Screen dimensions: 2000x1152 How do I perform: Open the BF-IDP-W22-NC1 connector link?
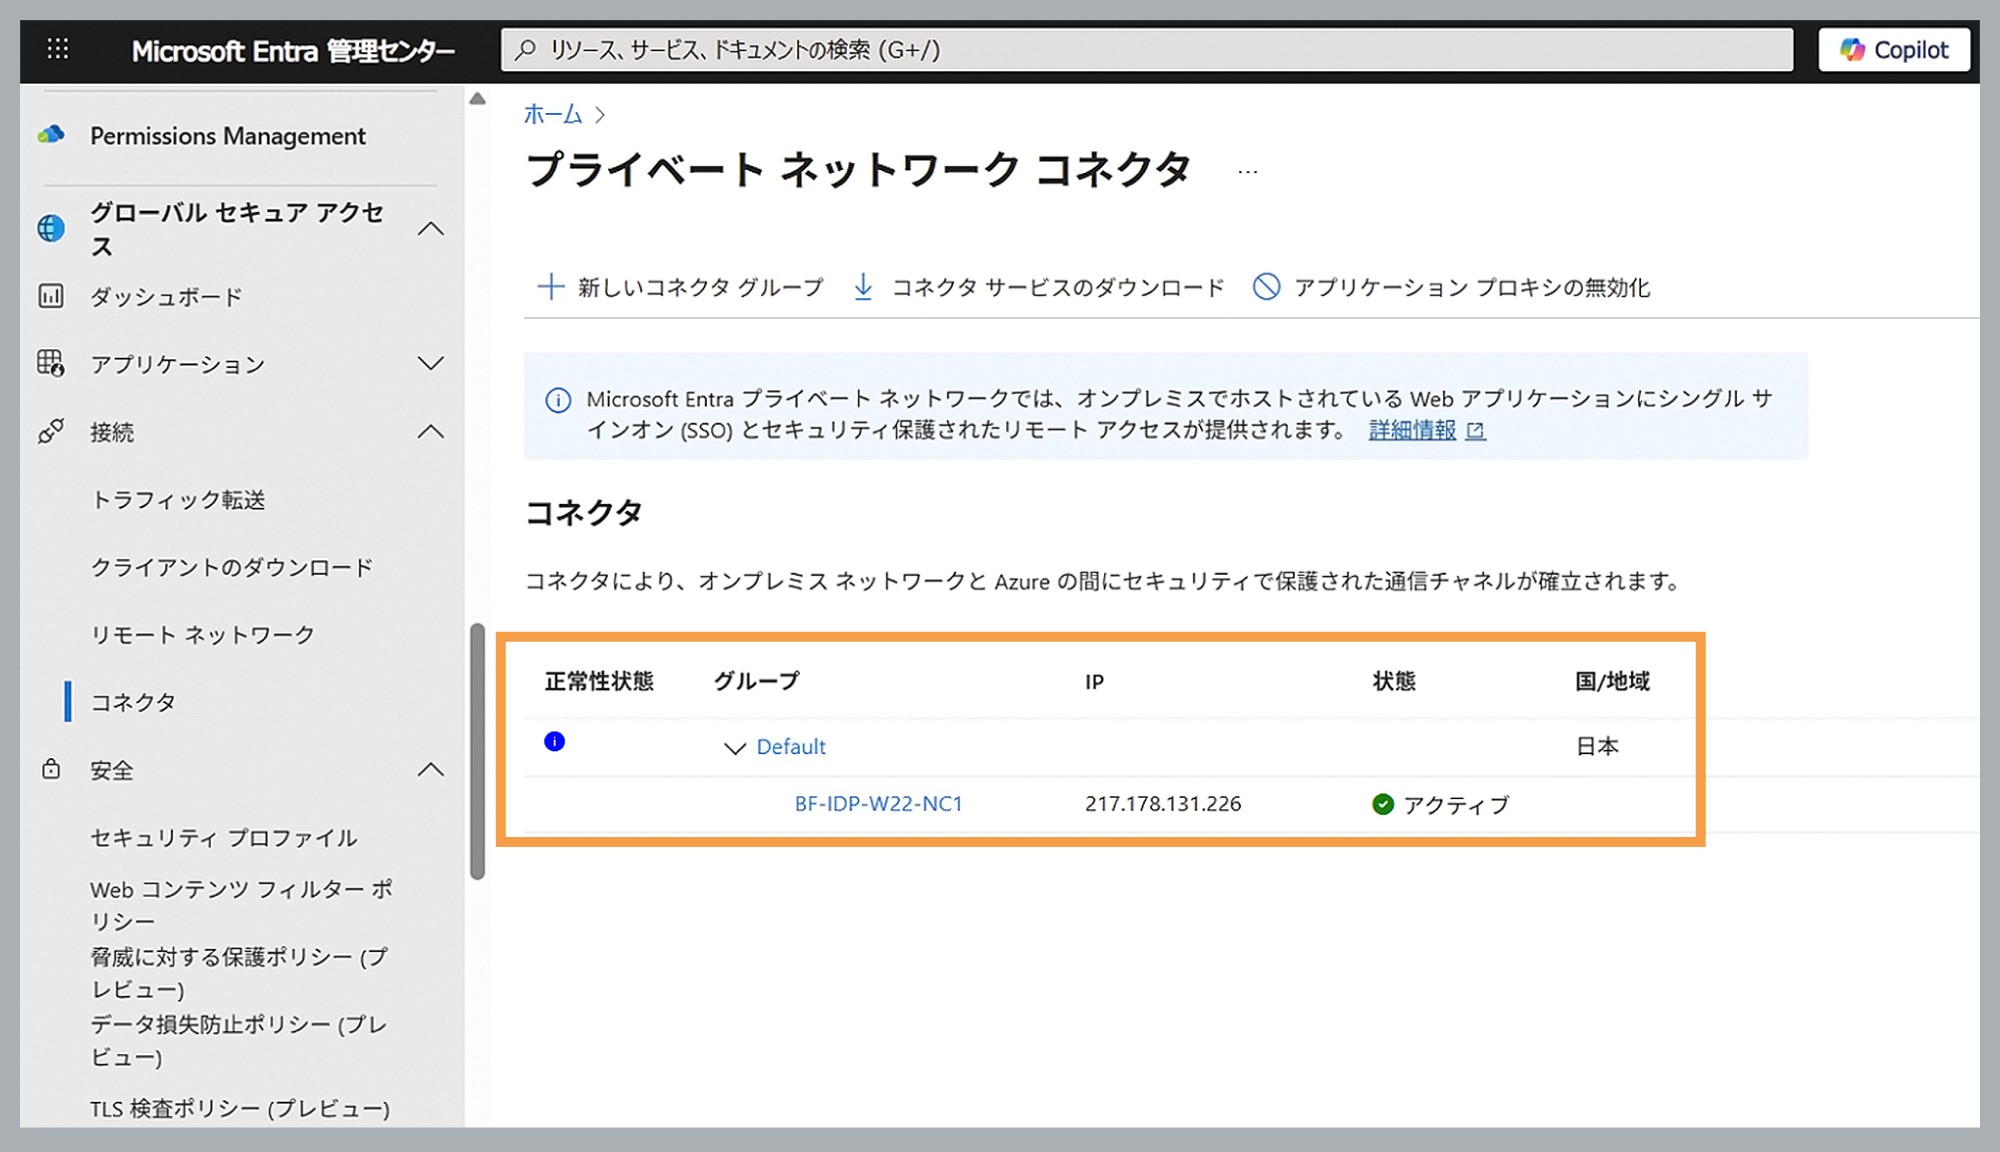coord(877,803)
